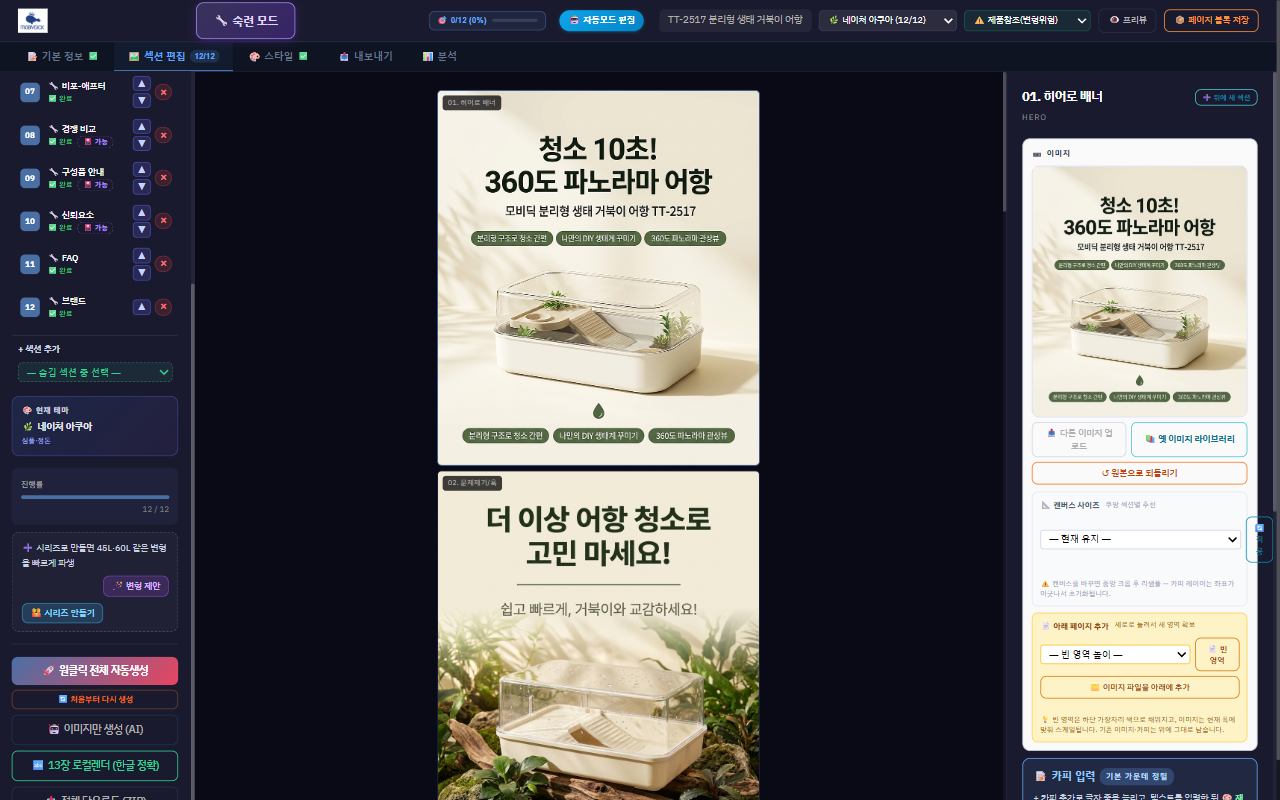Viewport: 1280px width, 800px height.
Task: Open the 빈 영역 늘이 dropdown
Action: [x=1115, y=654]
